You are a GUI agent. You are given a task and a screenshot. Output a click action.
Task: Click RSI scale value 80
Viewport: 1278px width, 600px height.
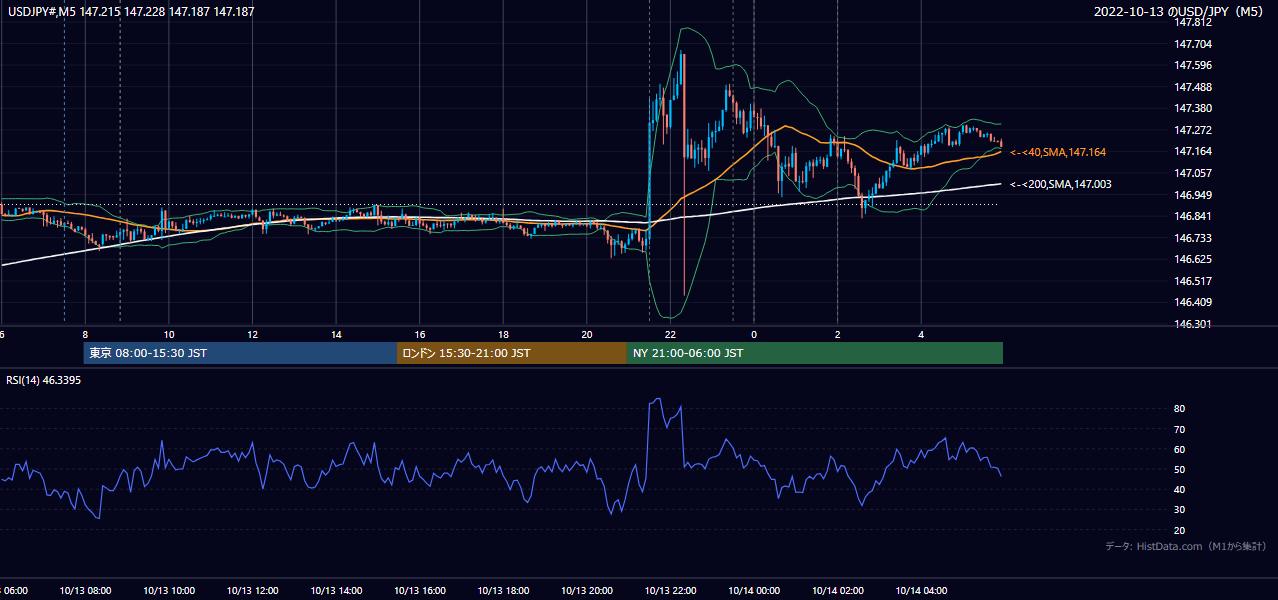(x=1179, y=409)
